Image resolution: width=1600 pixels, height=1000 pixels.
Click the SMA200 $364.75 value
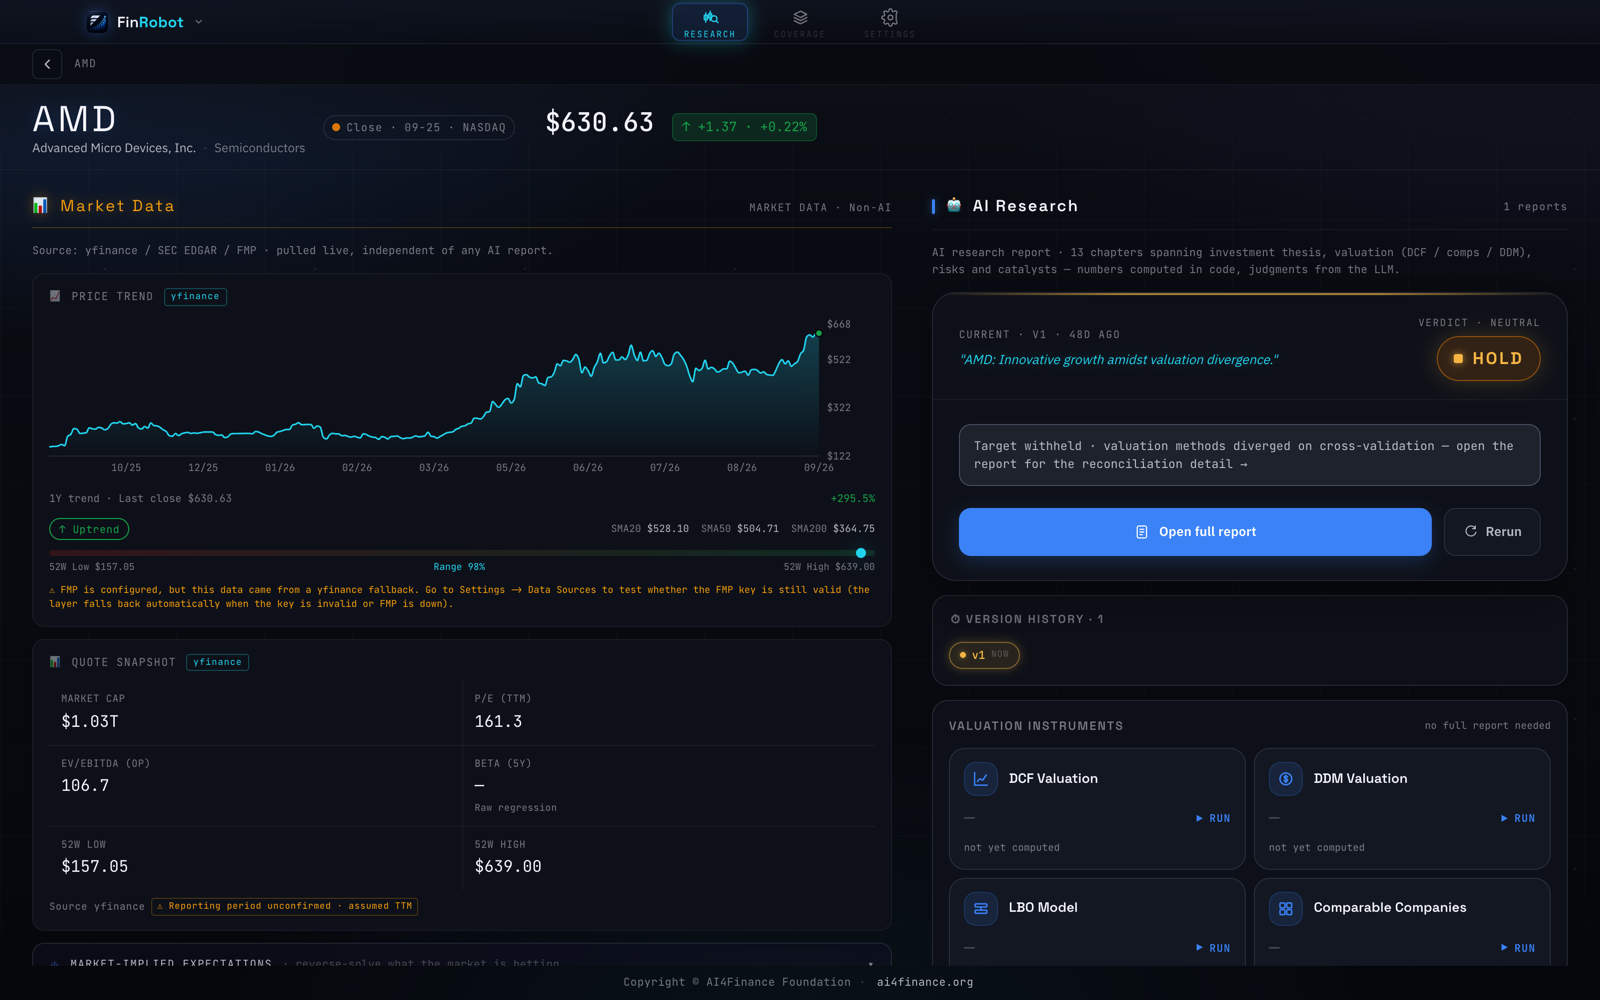[833, 529]
